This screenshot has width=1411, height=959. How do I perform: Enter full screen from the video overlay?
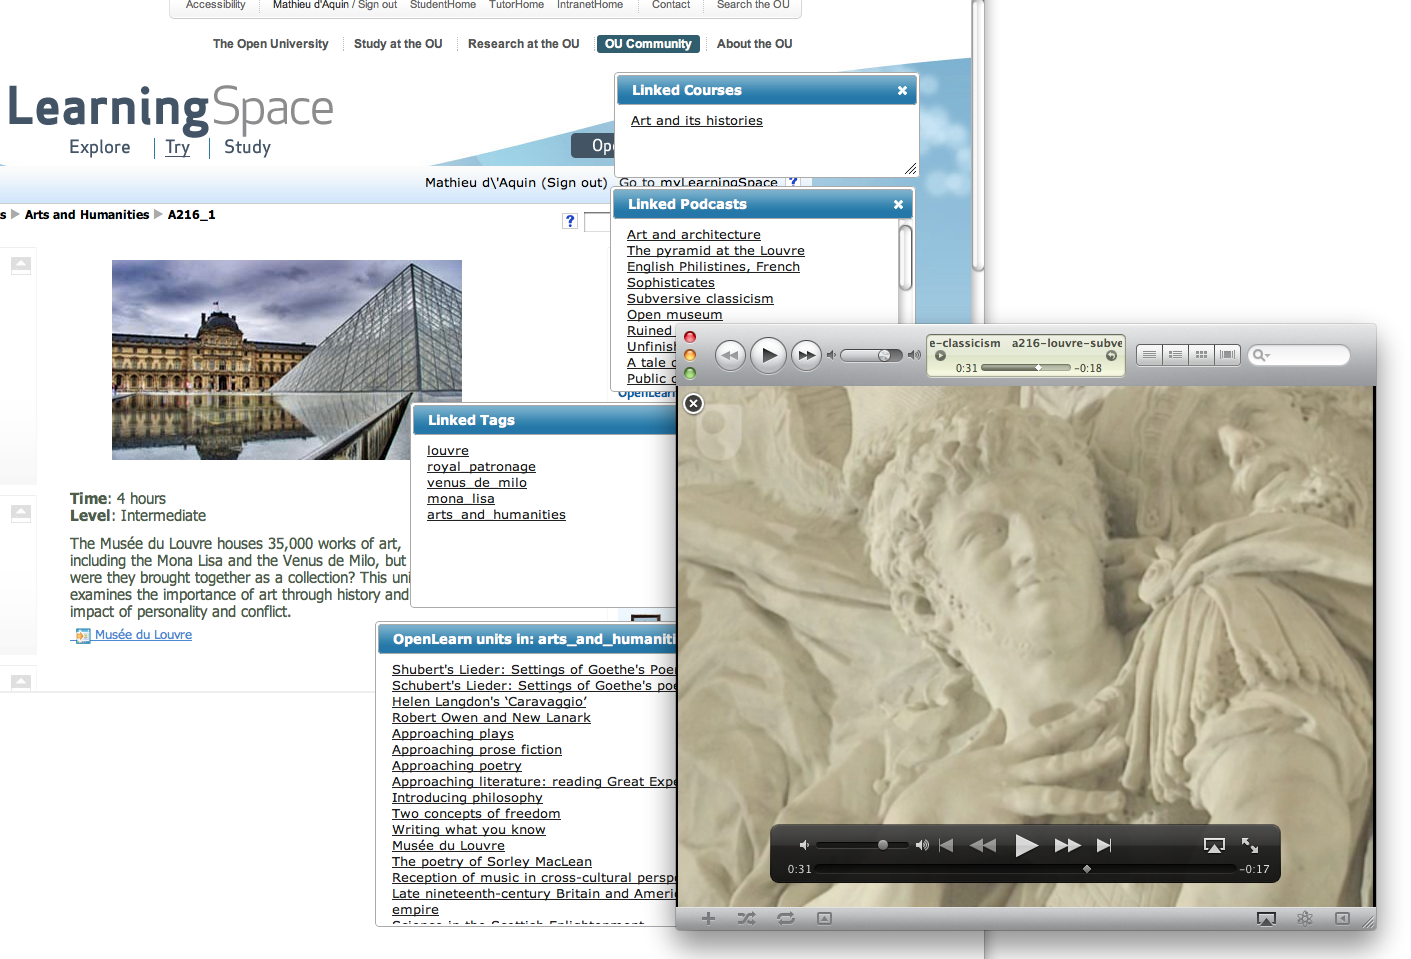click(1250, 845)
